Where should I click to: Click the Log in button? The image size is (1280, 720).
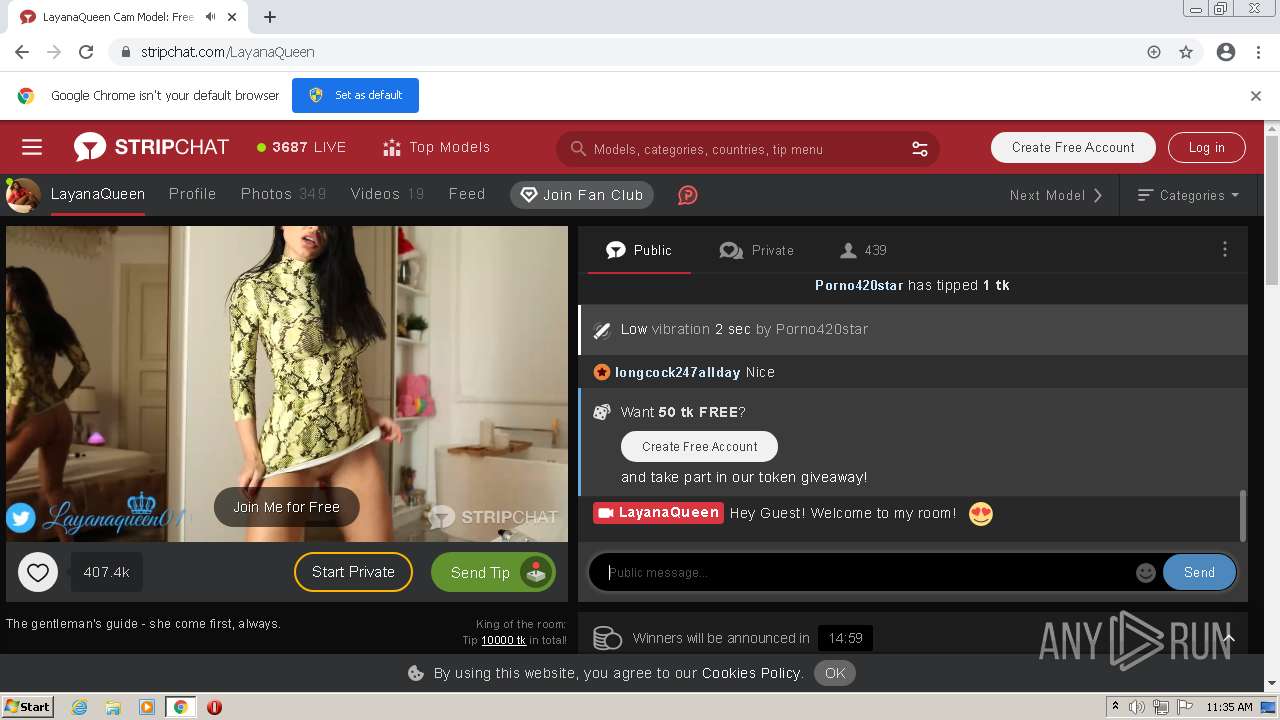(1206, 147)
